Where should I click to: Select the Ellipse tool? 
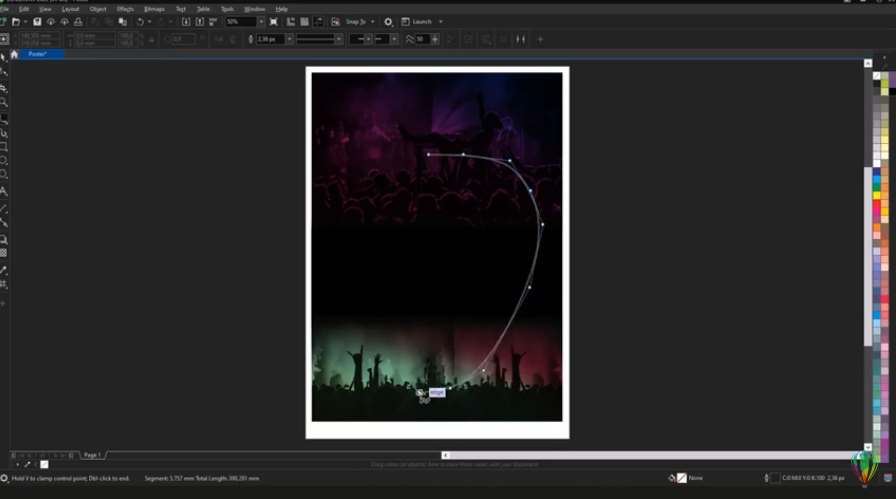[x=4, y=161]
